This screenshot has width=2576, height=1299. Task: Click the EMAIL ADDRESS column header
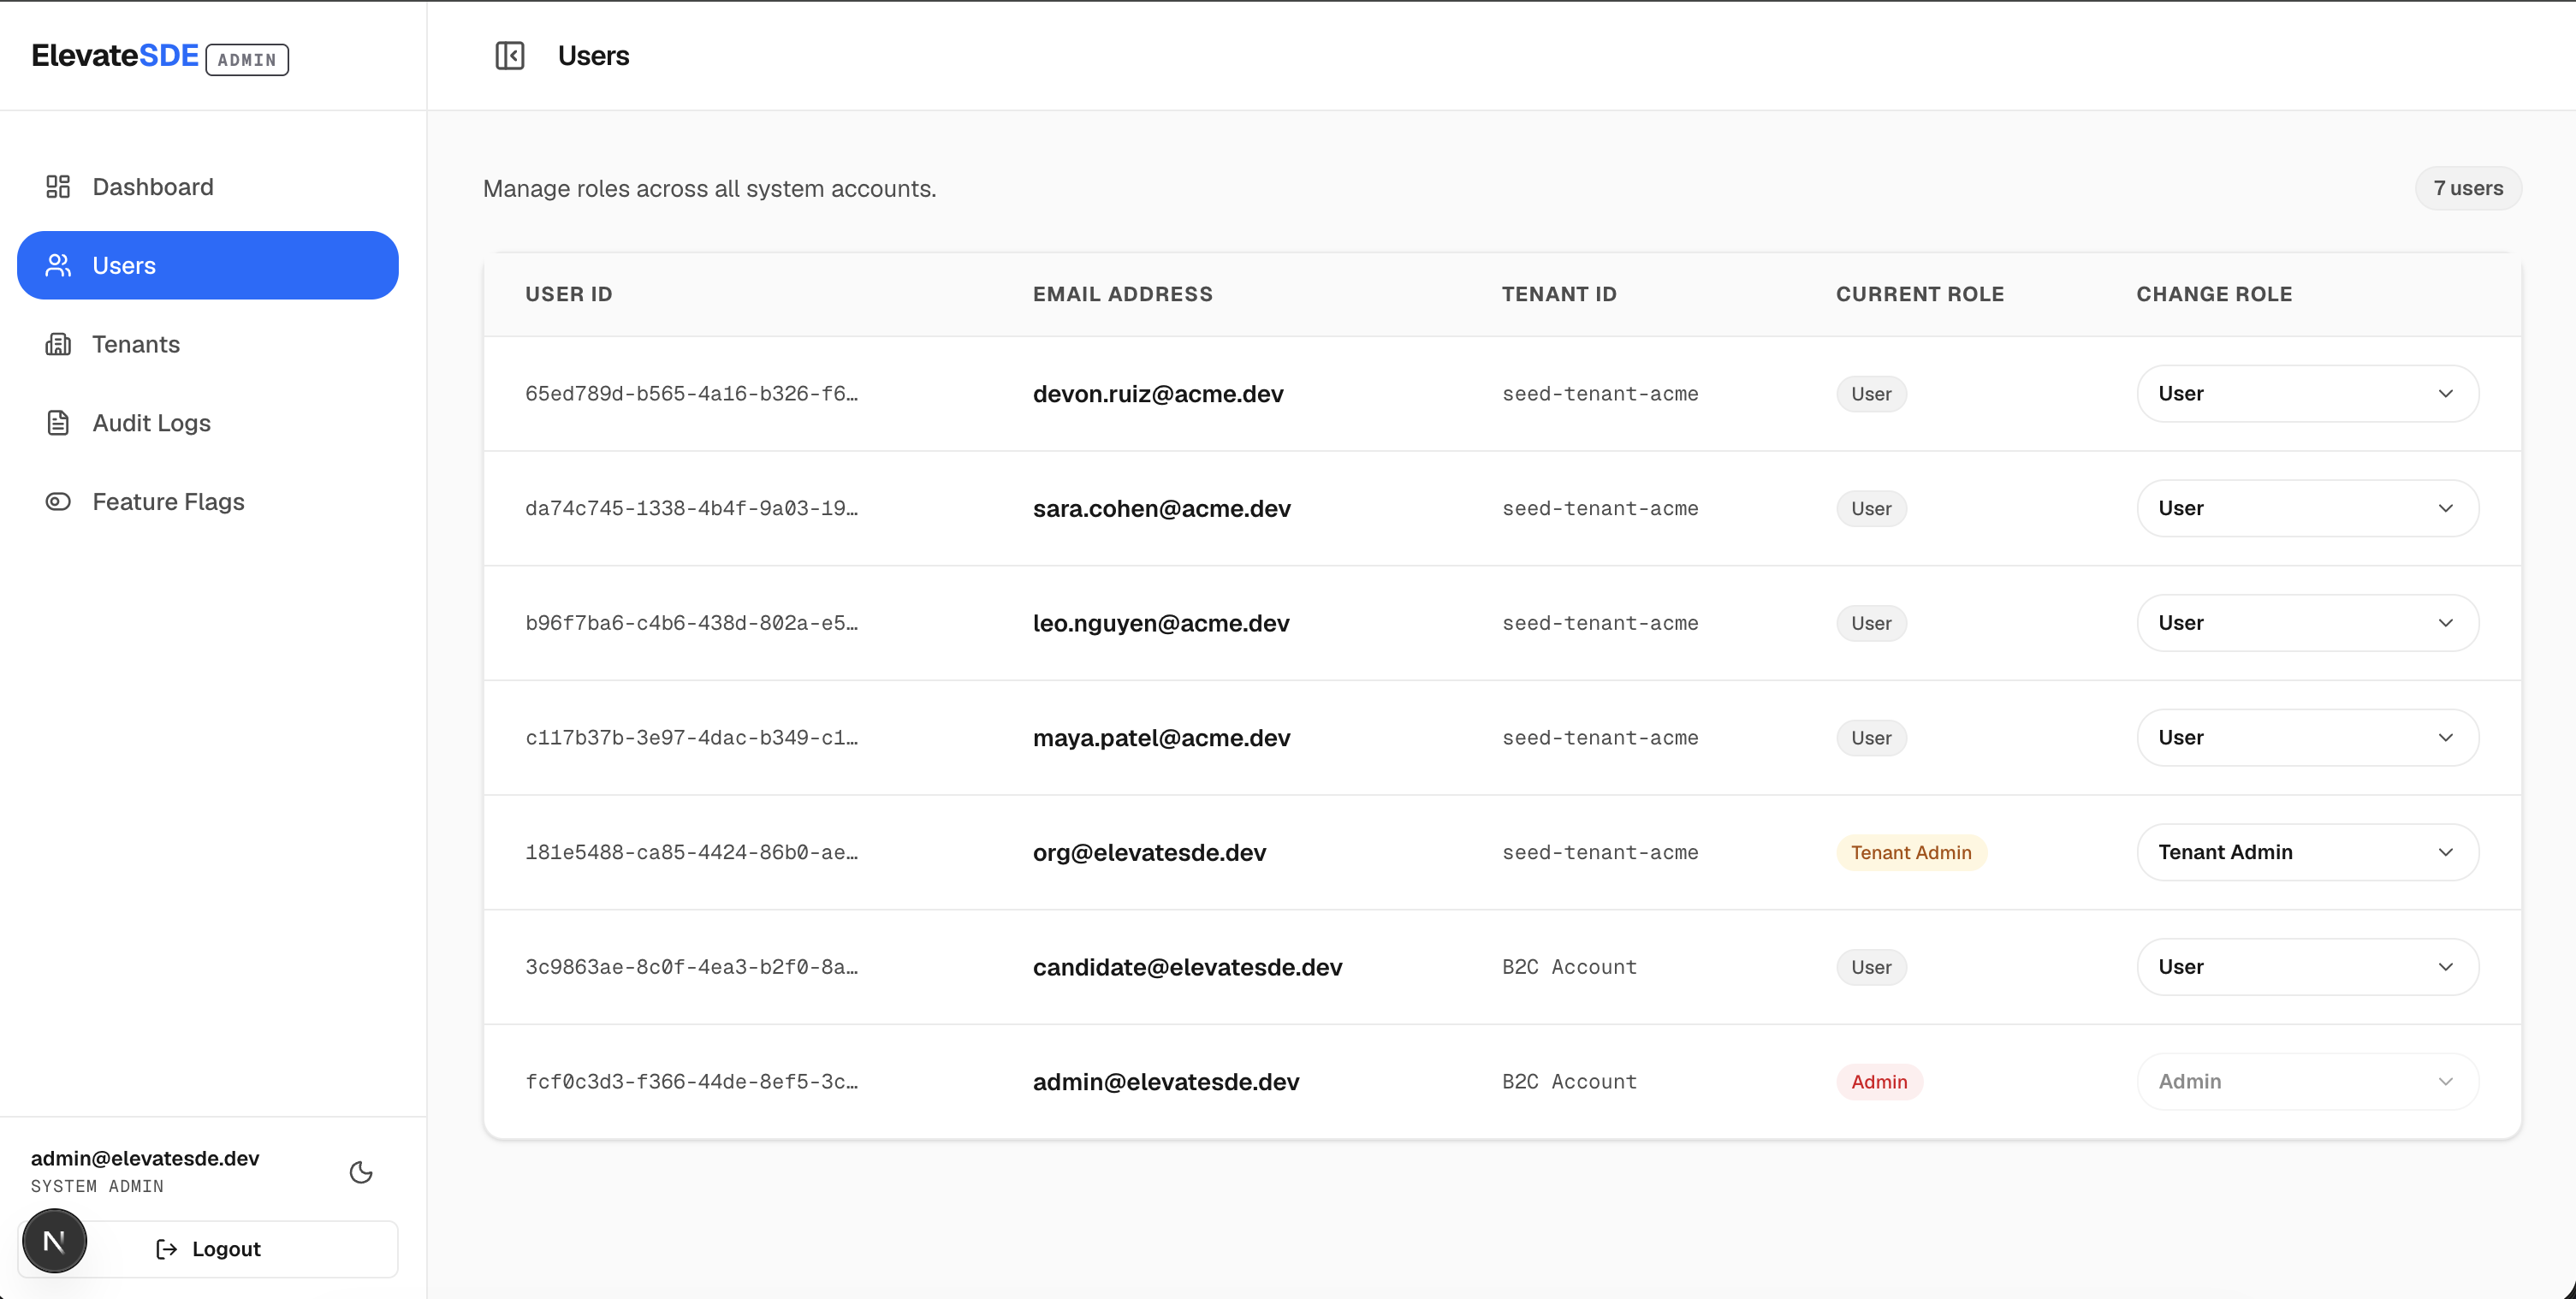(x=1122, y=294)
